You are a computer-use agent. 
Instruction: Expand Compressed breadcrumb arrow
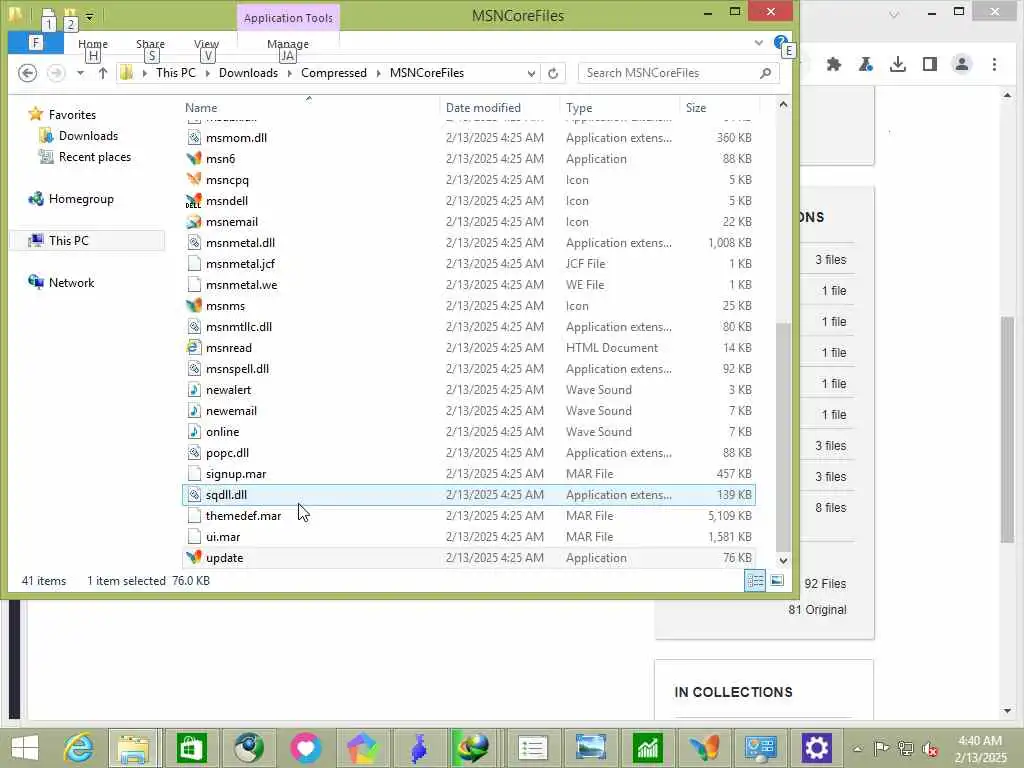378,73
